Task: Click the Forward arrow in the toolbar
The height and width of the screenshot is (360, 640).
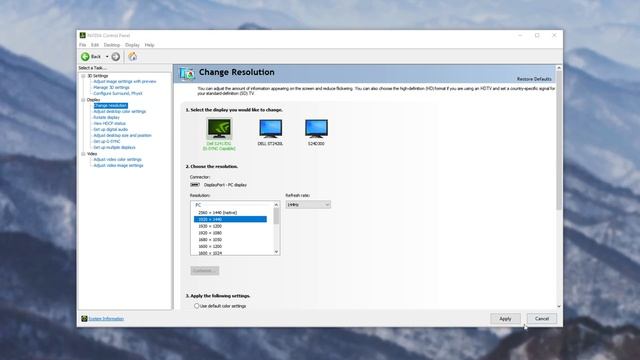Action: (x=116, y=57)
